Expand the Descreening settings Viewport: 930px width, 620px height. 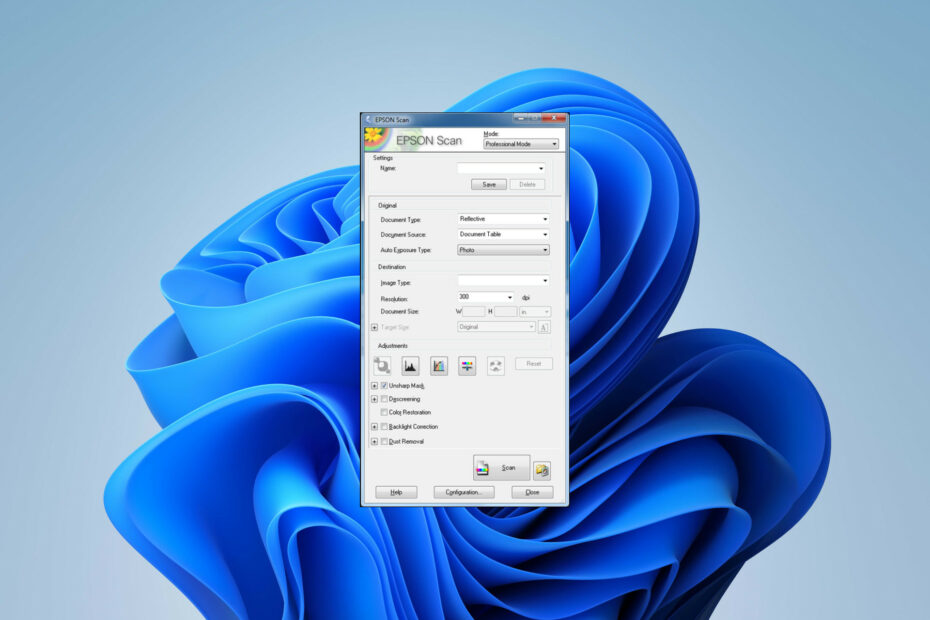coord(374,399)
